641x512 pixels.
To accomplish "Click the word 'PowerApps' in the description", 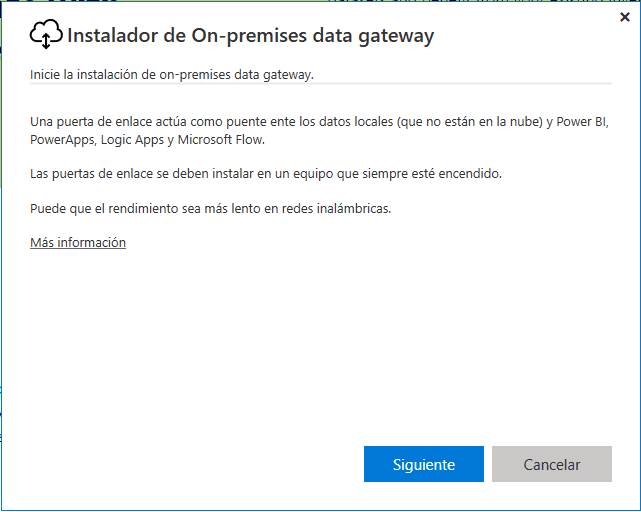I will pos(62,140).
